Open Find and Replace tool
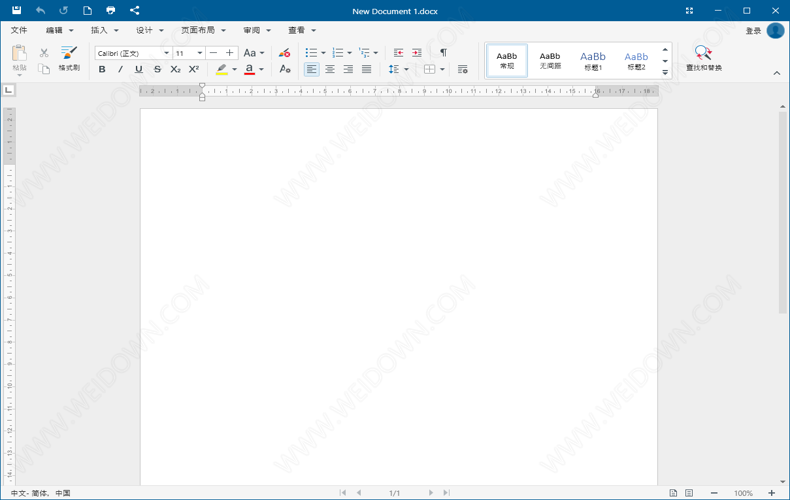The height and width of the screenshot is (500, 790). (x=704, y=58)
